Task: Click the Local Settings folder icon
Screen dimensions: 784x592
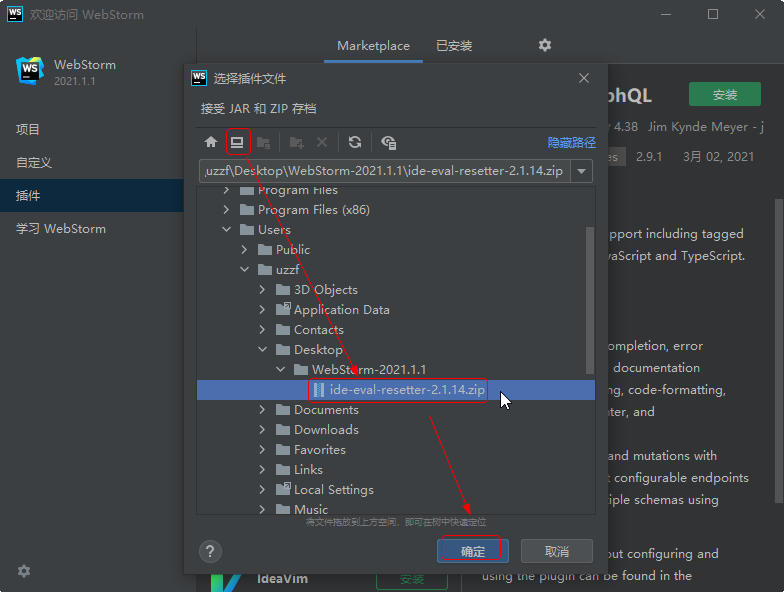Action: point(283,489)
